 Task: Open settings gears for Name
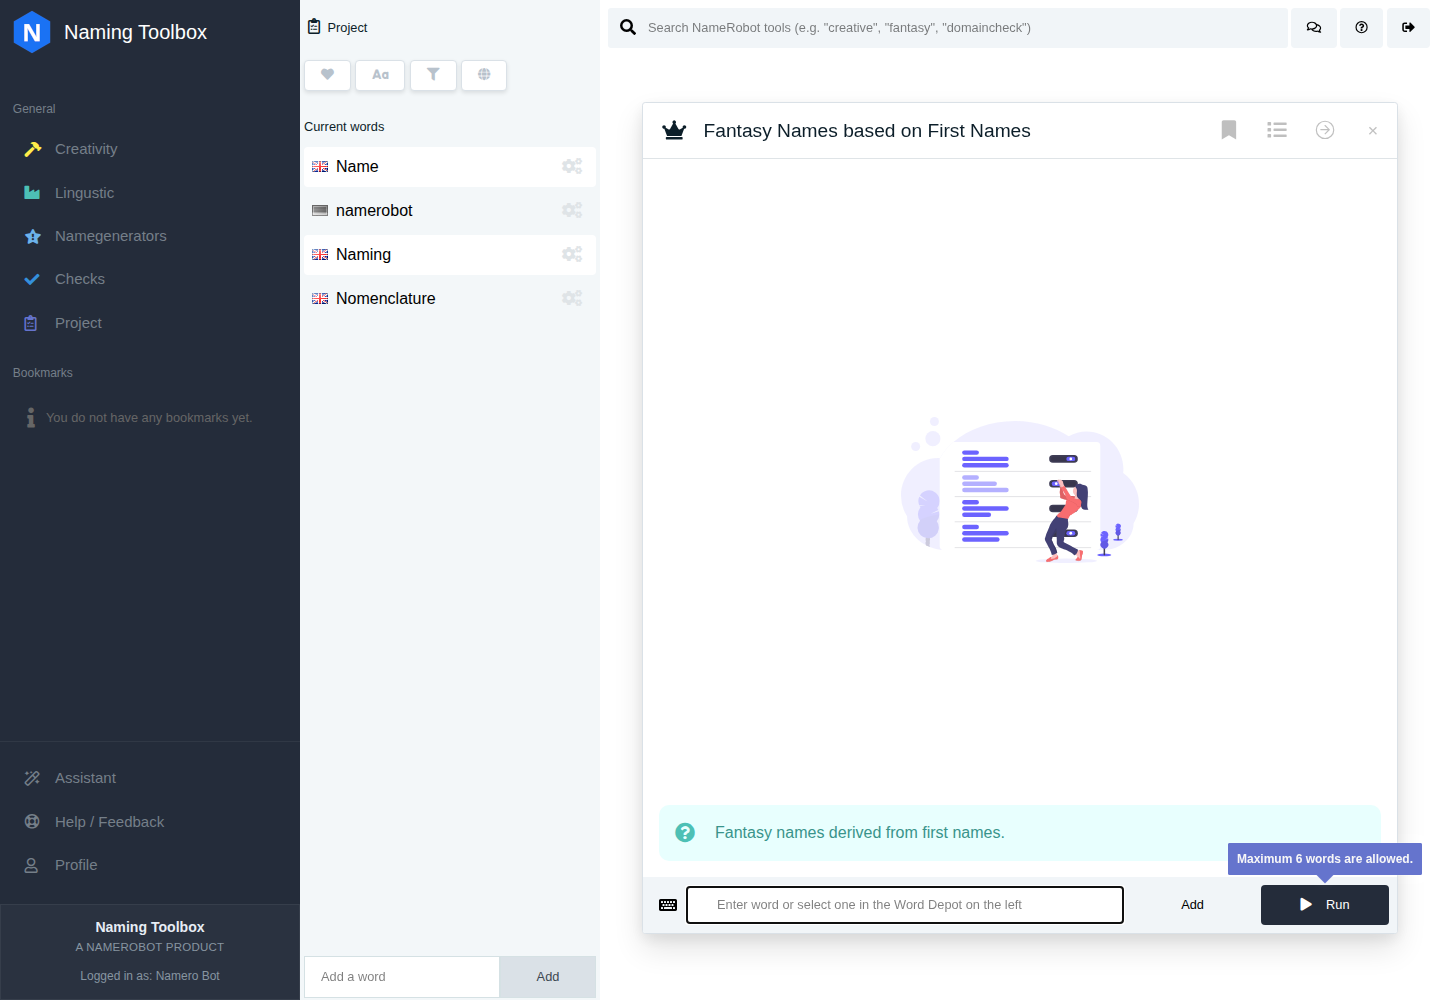pyautogui.click(x=572, y=167)
